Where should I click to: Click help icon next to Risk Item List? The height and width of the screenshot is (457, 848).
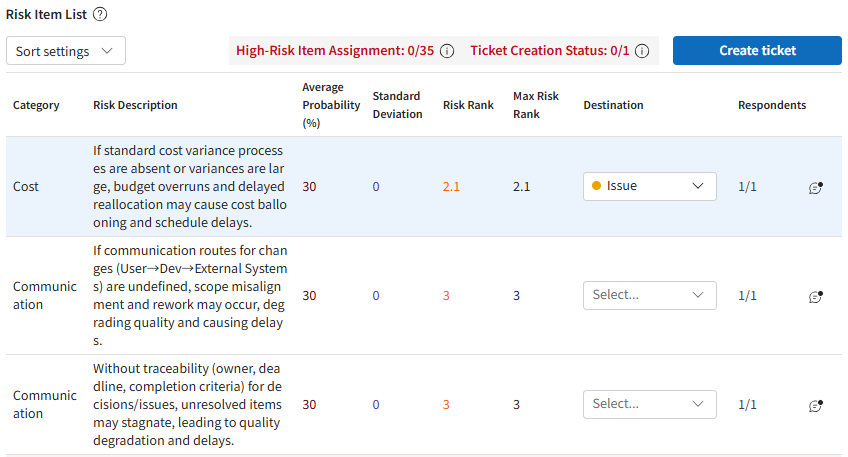coord(100,15)
